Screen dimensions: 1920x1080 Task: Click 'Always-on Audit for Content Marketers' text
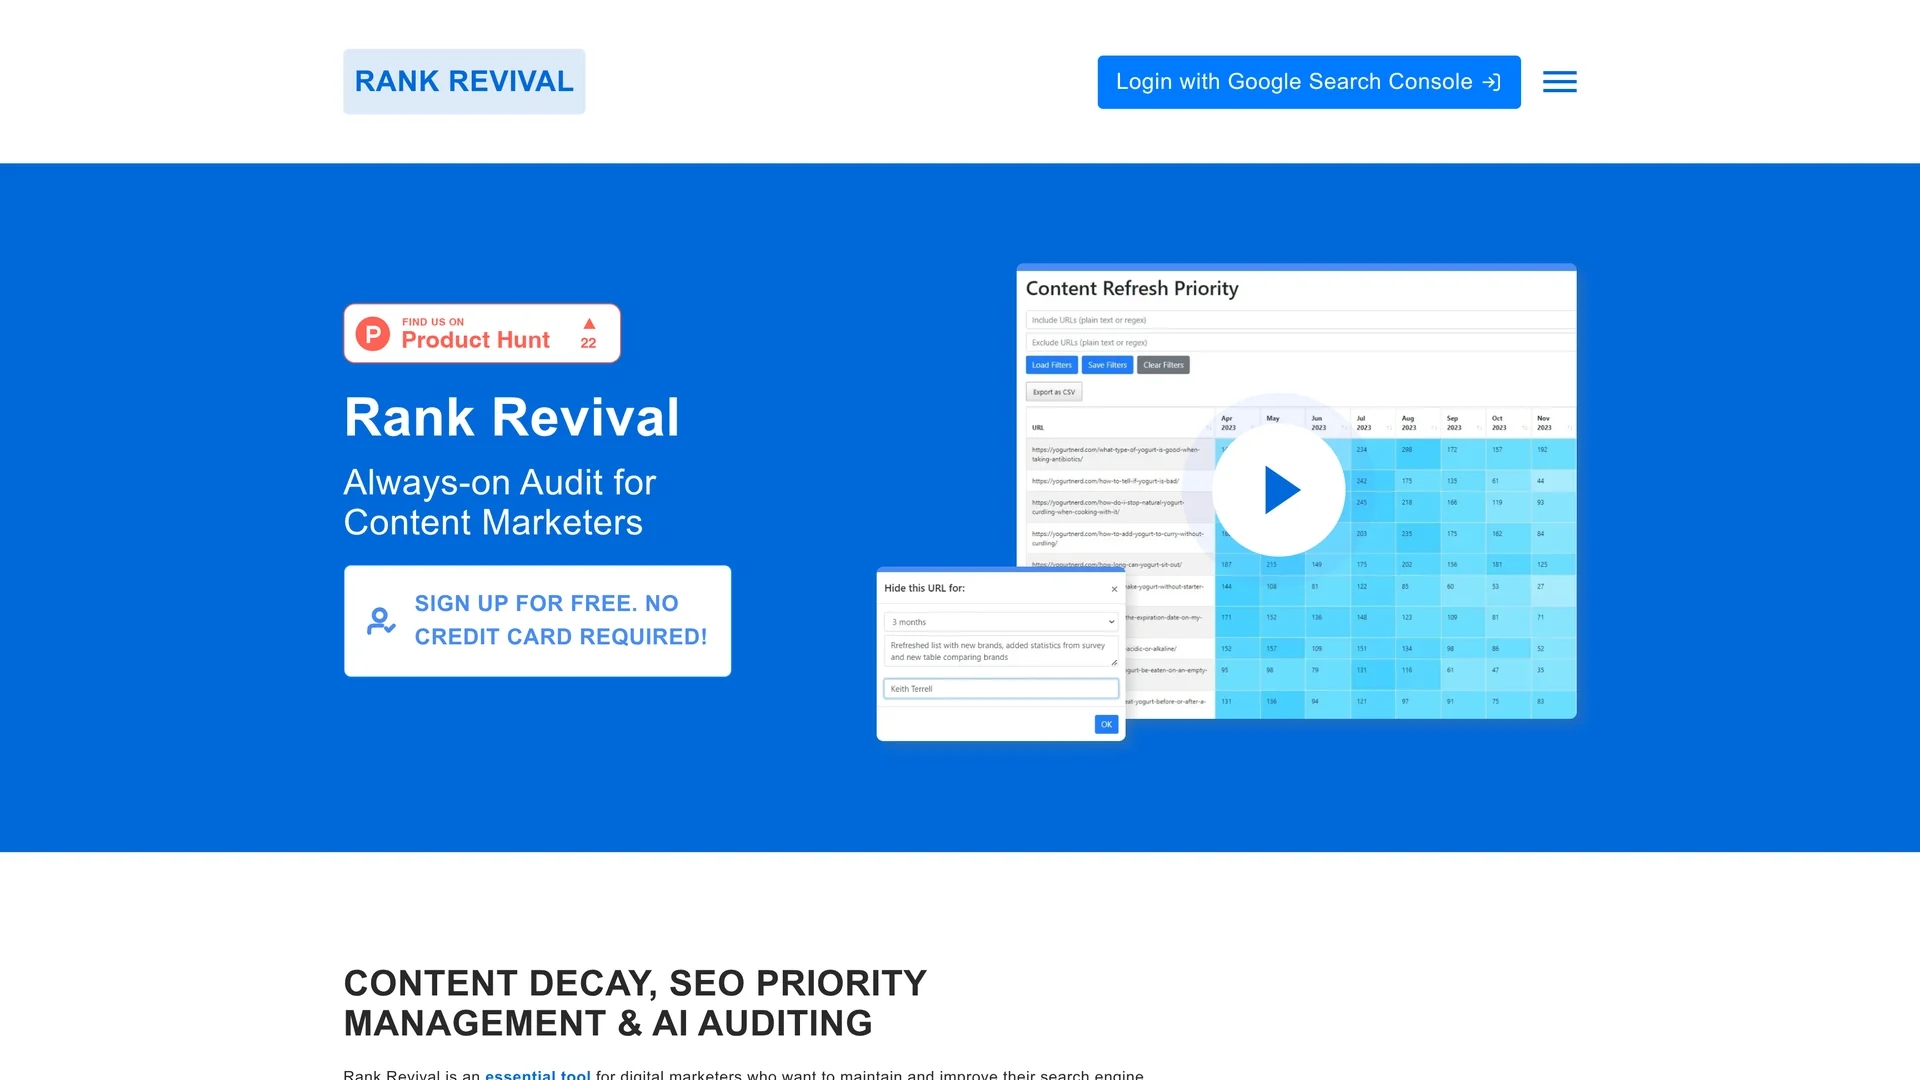pyautogui.click(x=500, y=502)
